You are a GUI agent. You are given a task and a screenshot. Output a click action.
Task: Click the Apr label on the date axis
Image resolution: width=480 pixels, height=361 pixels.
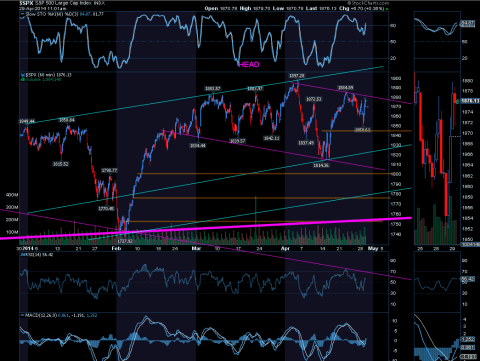pos(285,248)
